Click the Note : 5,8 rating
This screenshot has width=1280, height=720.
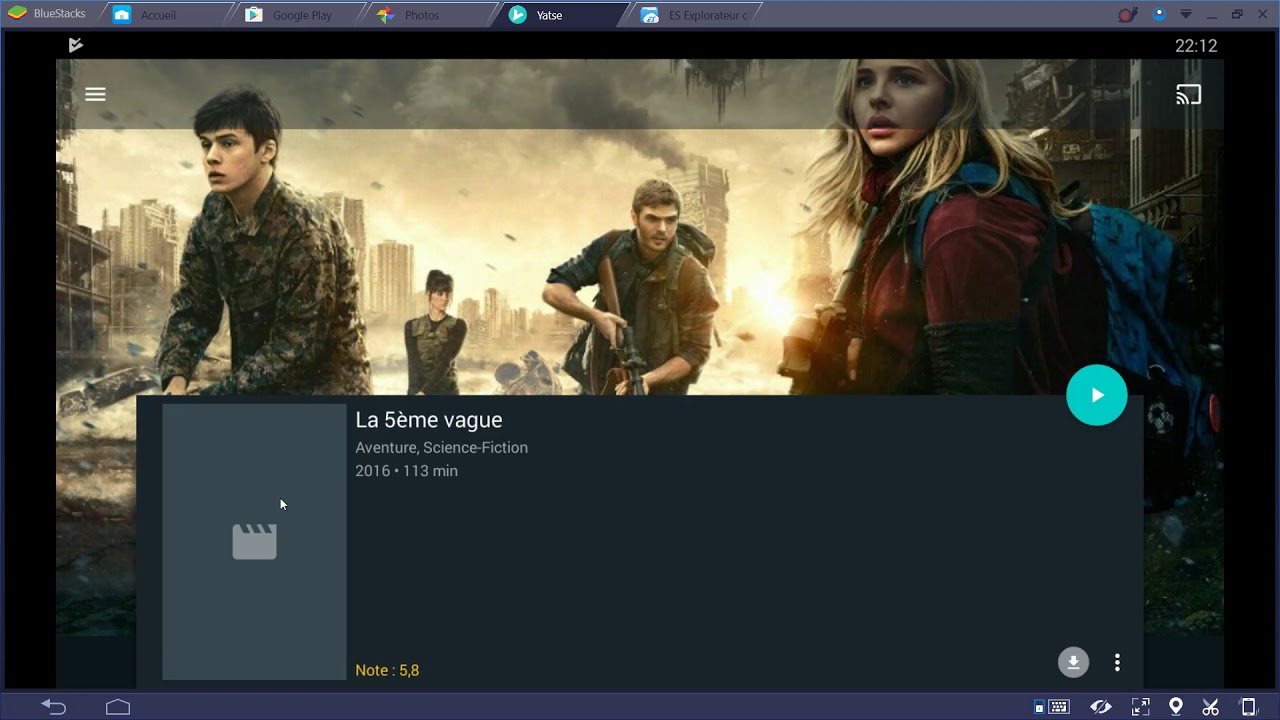387,670
